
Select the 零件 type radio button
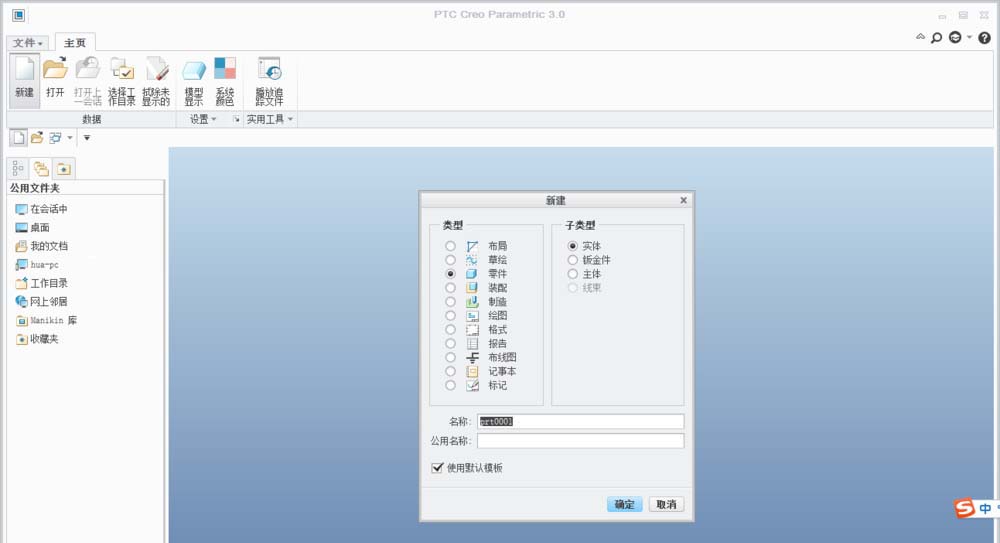[x=450, y=274]
